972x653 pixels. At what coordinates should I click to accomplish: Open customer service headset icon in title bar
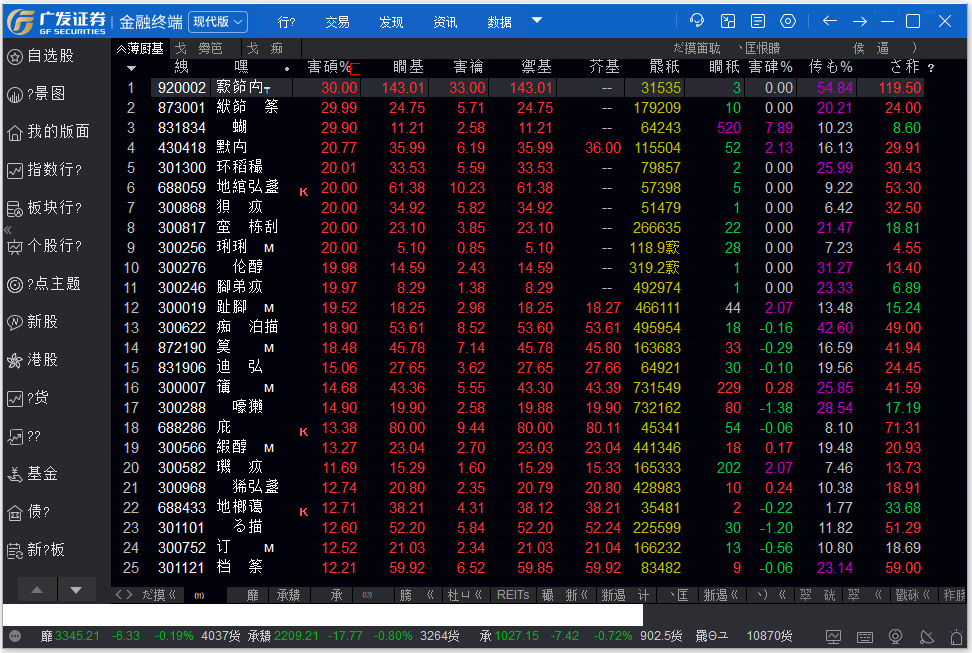point(697,19)
